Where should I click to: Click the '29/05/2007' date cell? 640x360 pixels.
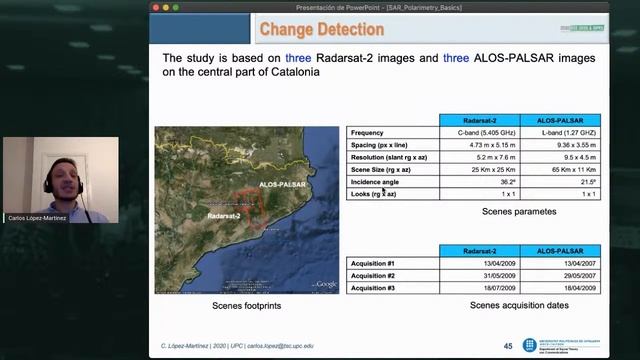(560, 276)
